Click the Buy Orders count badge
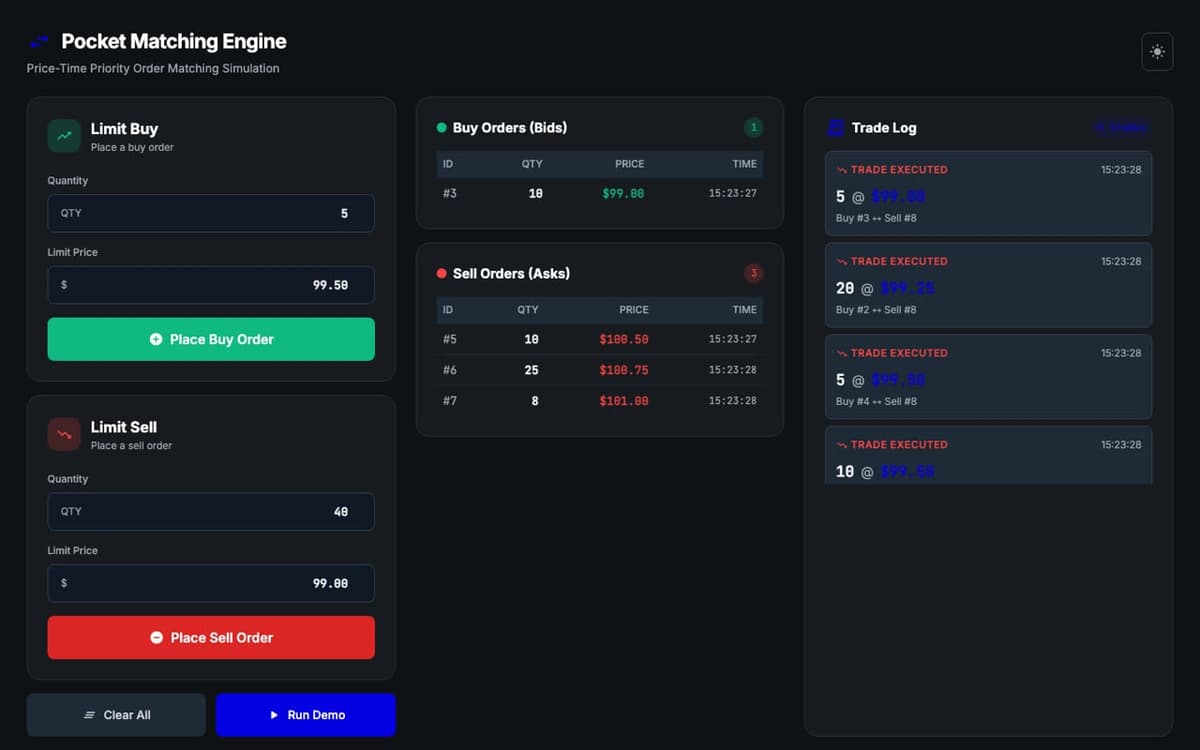The width and height of the screenshot is (1200, 750). coord(753,127)
